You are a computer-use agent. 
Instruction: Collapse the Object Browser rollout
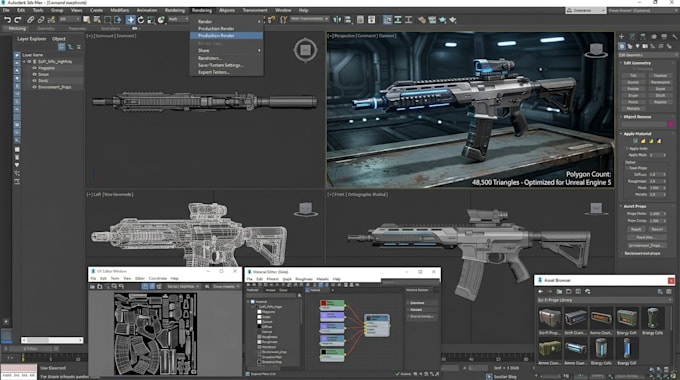click(x=621, y=117)
